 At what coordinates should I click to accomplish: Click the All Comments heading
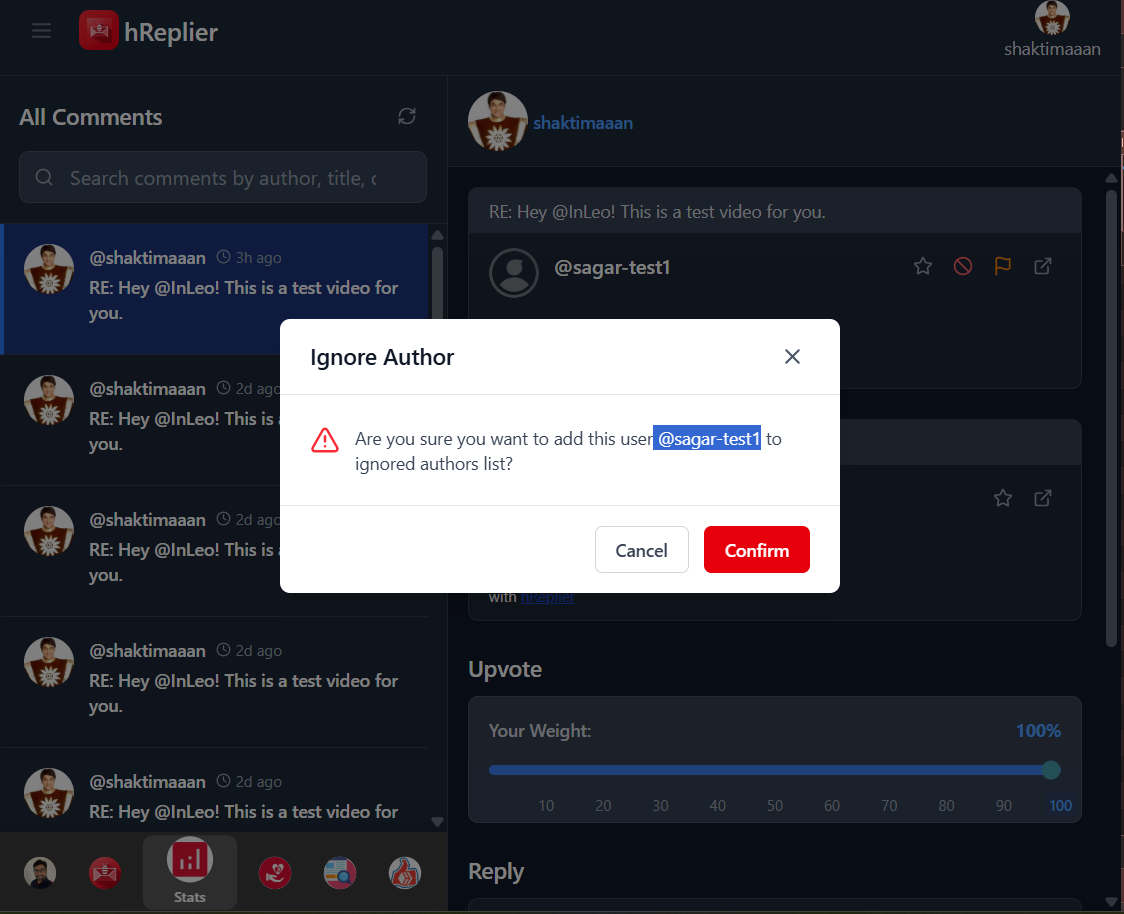point(90,117)
